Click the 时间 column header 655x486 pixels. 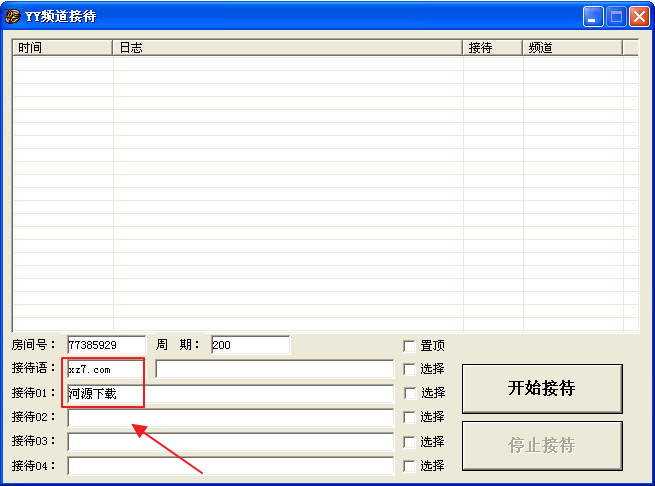coord(62,48)
